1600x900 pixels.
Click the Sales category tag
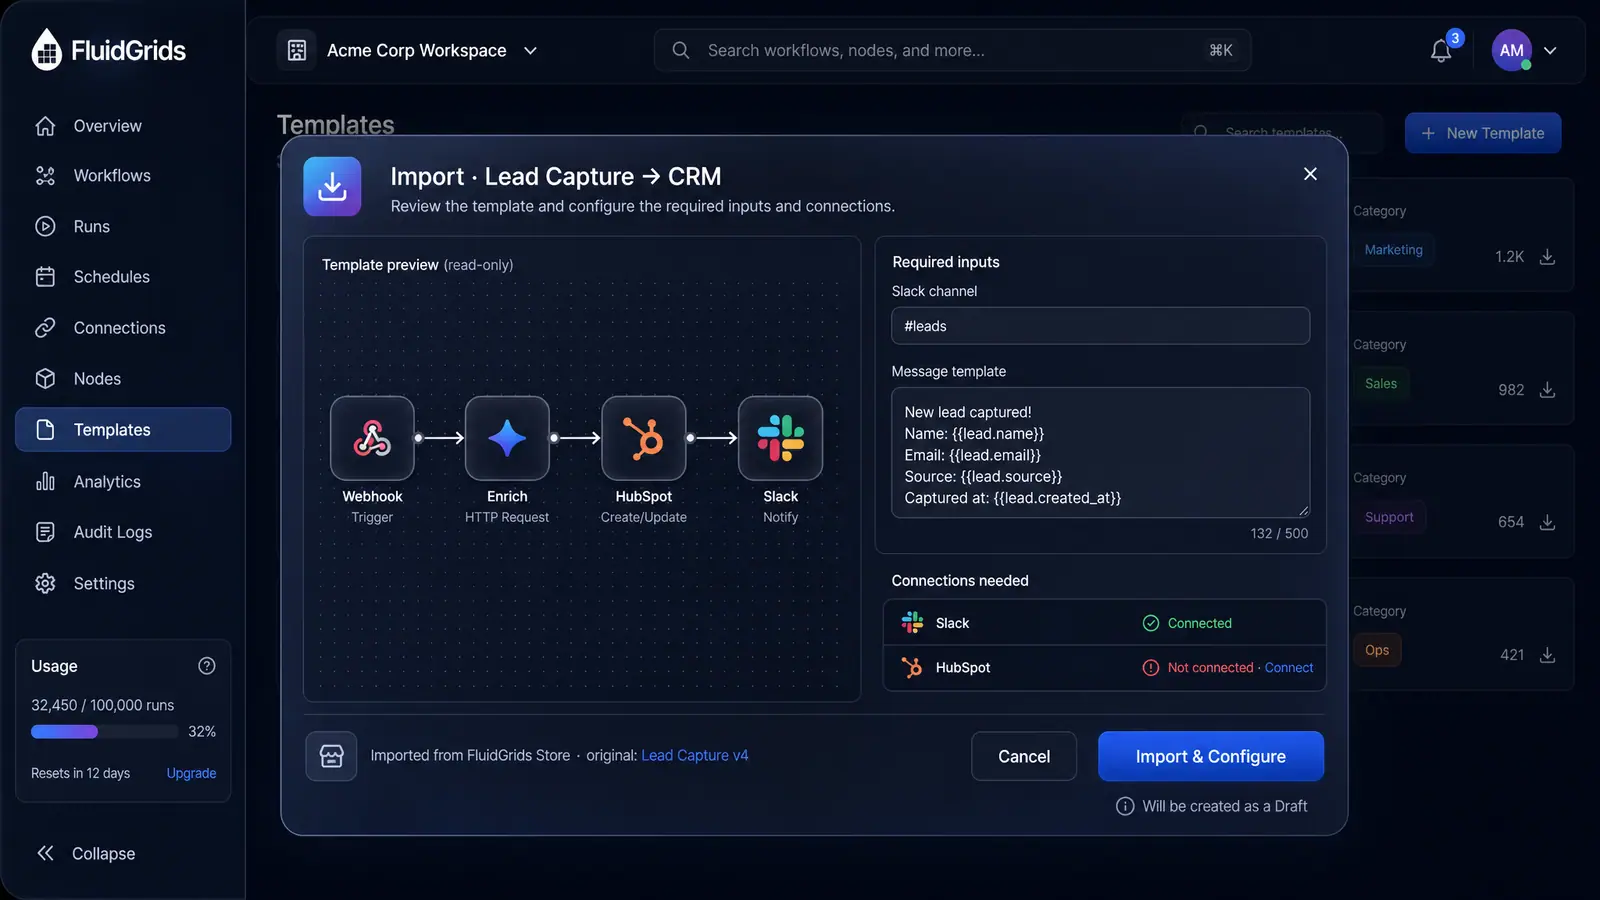[1381, 384]
